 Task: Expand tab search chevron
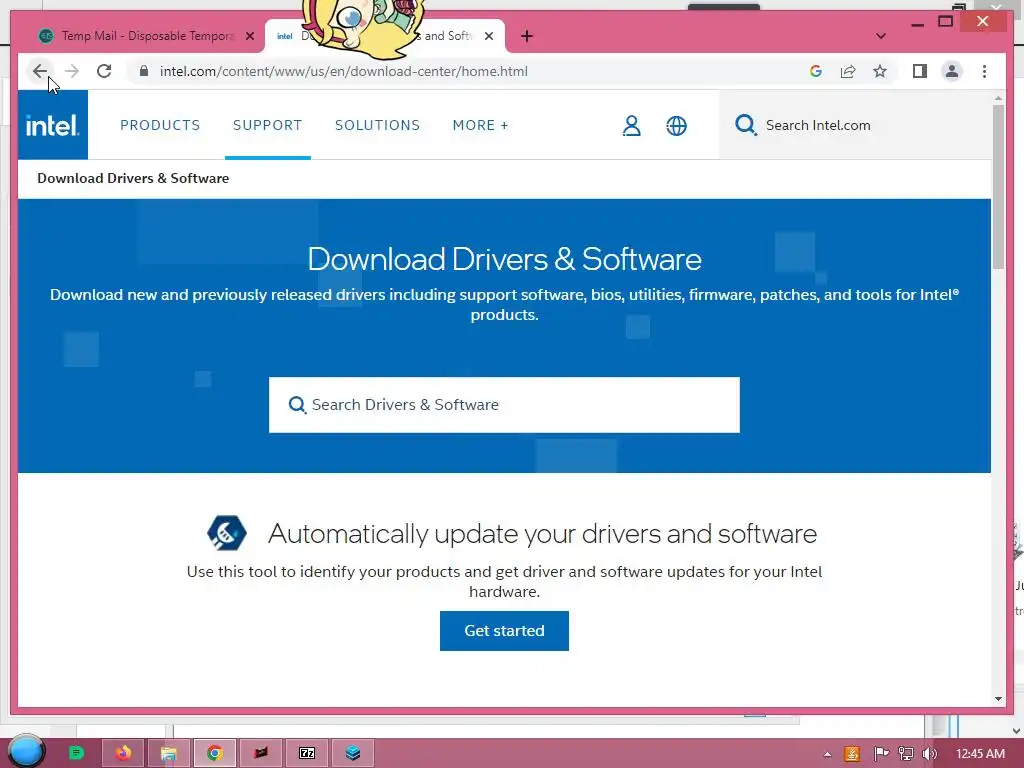[880, 36]
